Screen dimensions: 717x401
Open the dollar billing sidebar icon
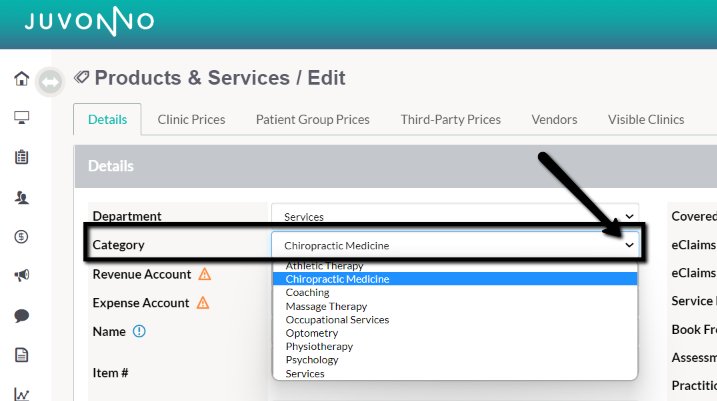[21, 236]
